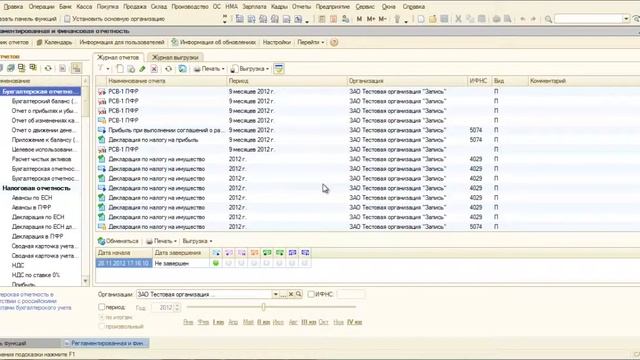Click the search input field in top toolbar
The height and width of the screenshot is (360, 640).
(589, 19)
